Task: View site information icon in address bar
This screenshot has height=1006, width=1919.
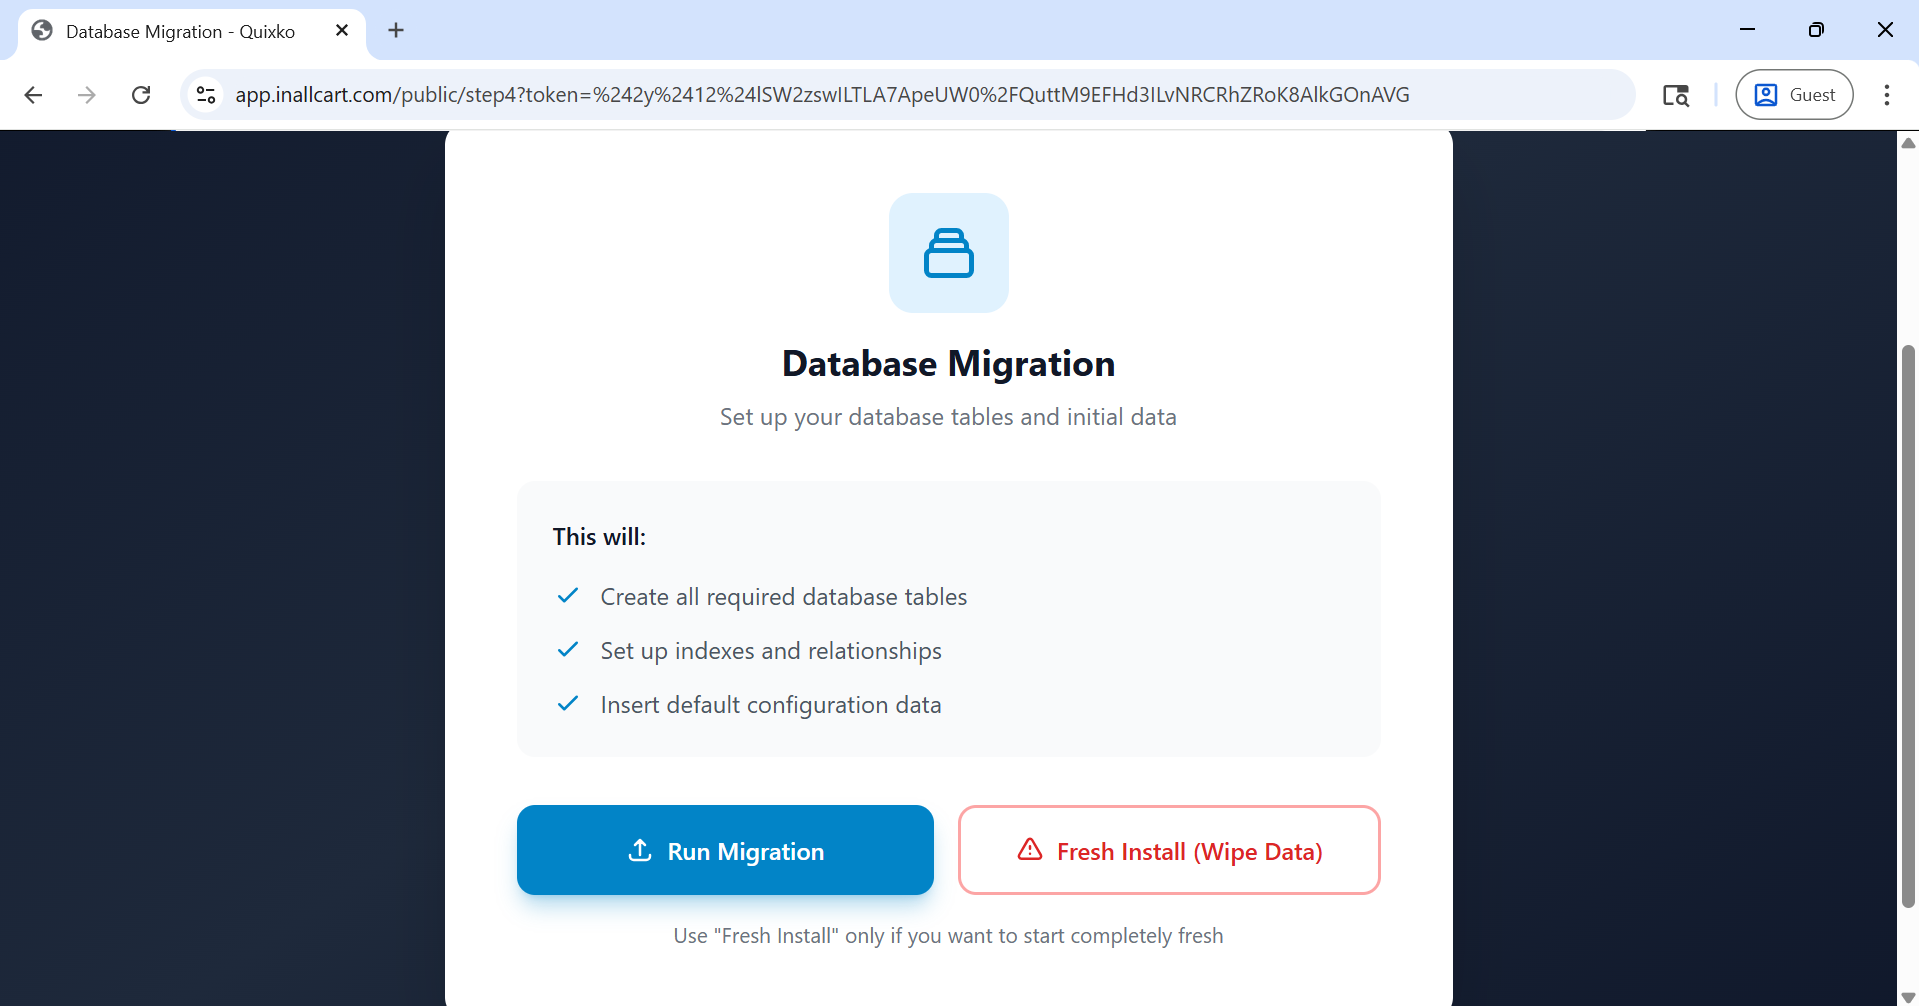Action: coord(206,95)
